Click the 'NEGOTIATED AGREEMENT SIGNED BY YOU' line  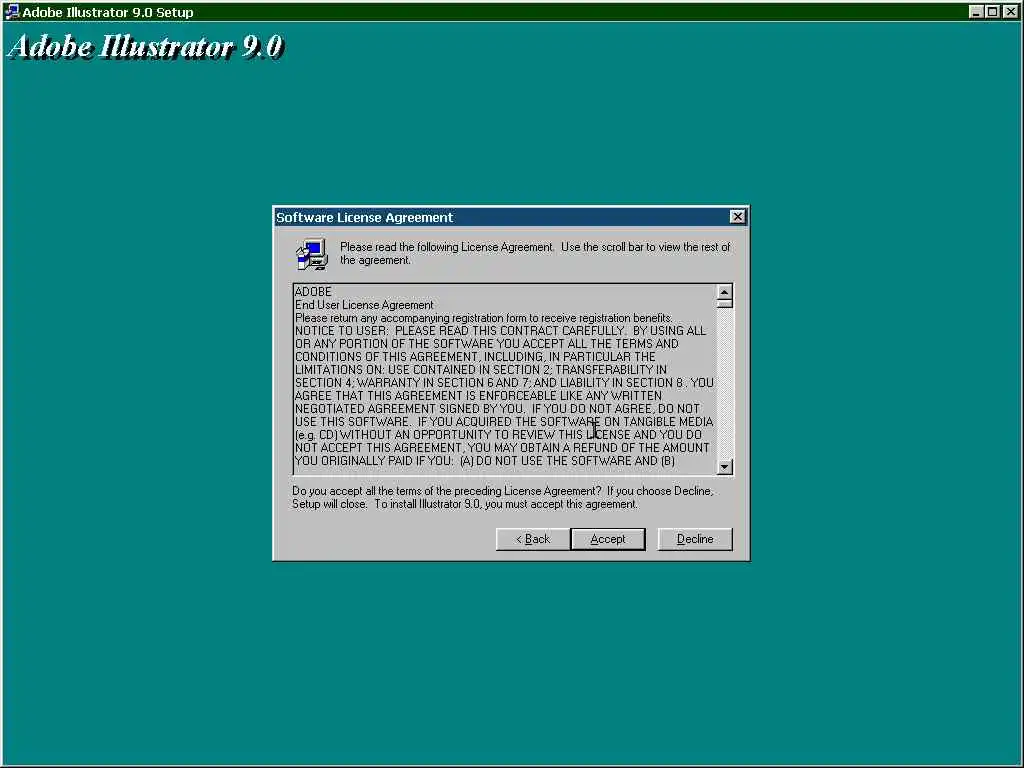pyautogui.click(x=497, y=409)
